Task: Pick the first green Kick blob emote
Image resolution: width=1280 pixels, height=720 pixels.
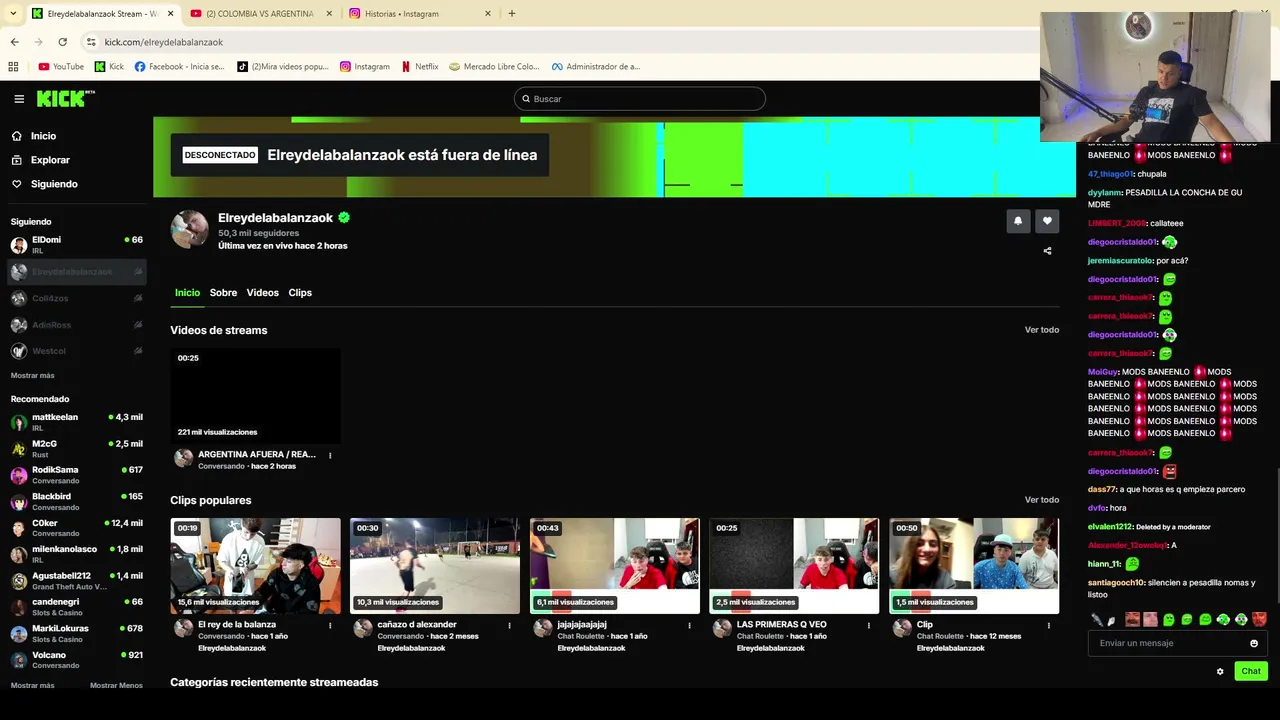Action: [1168, 620]
